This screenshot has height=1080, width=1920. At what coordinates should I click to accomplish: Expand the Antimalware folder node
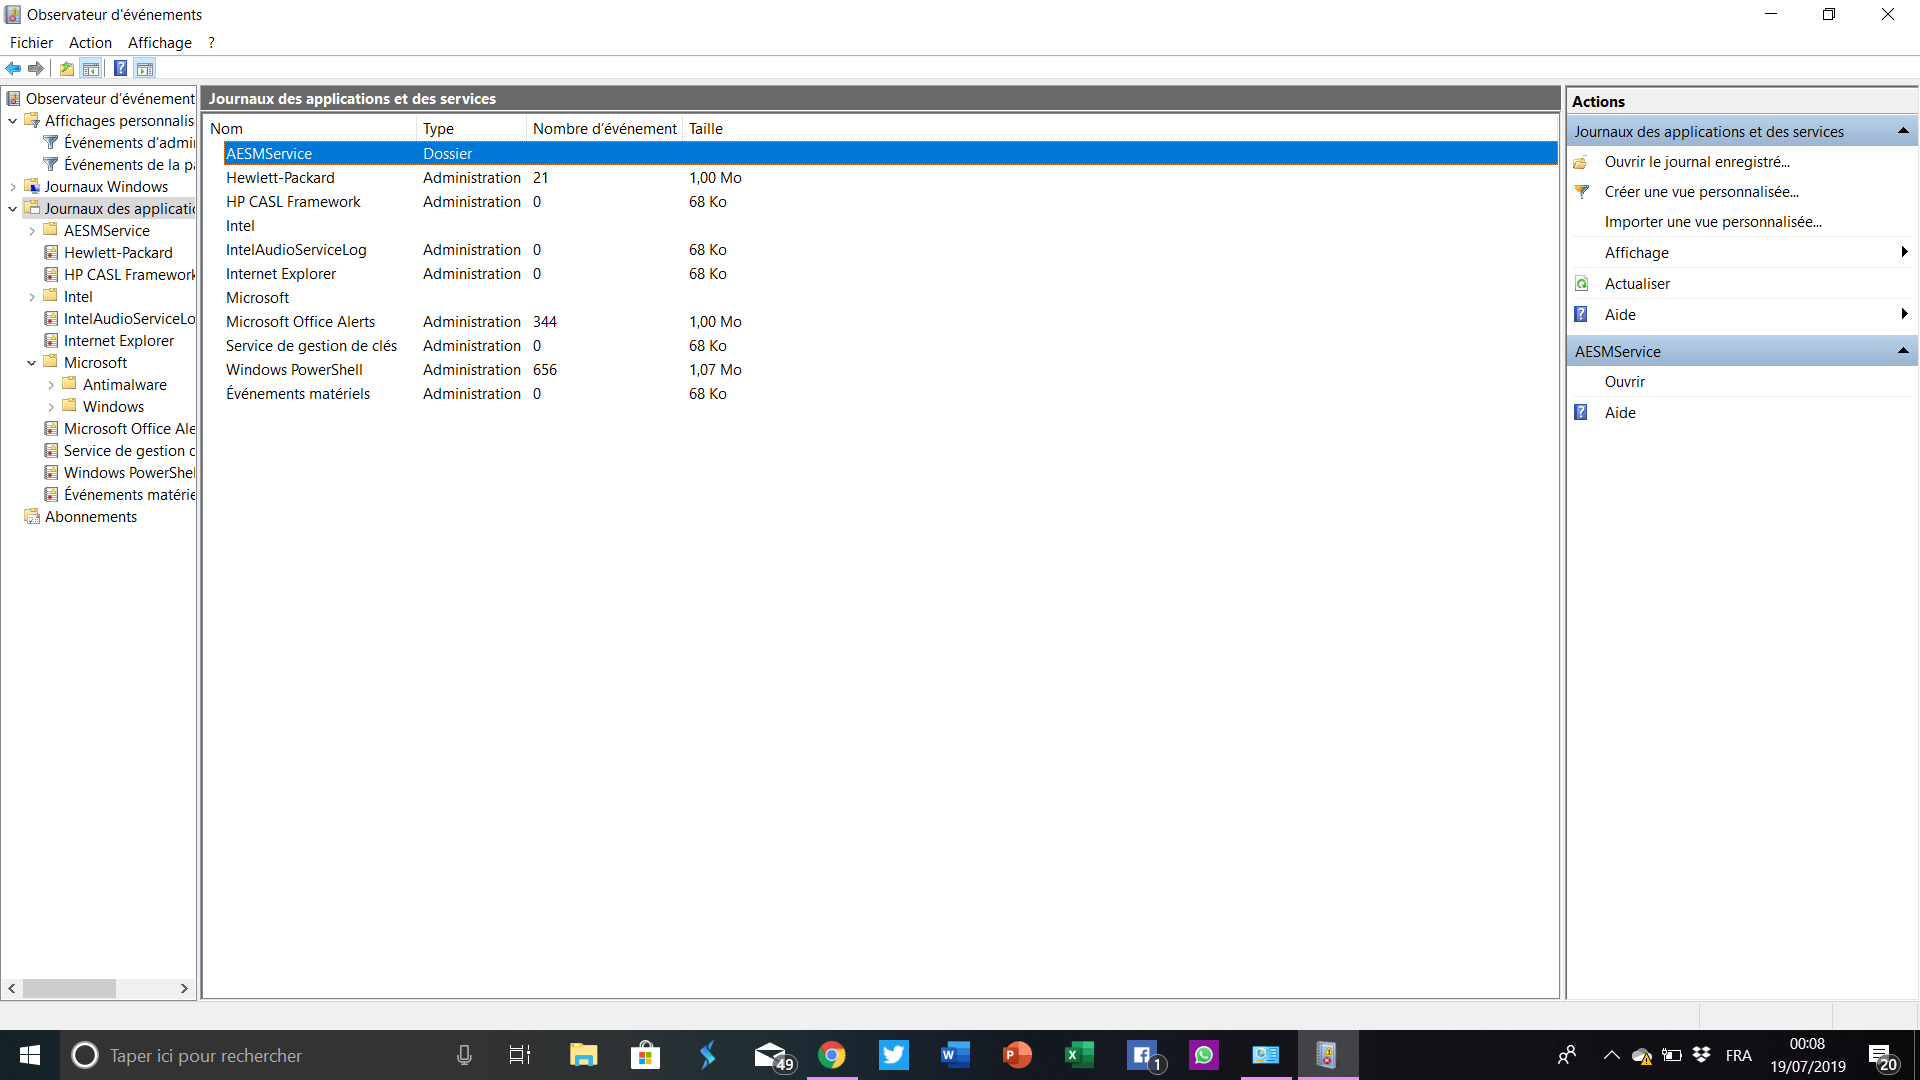[x=50, y=385]
